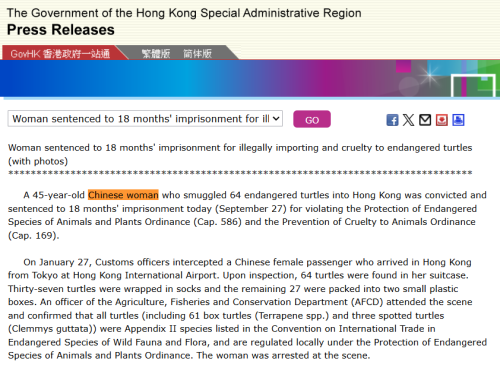Click the Press Releases heading

pyautogui.click(x=61, y=30)
